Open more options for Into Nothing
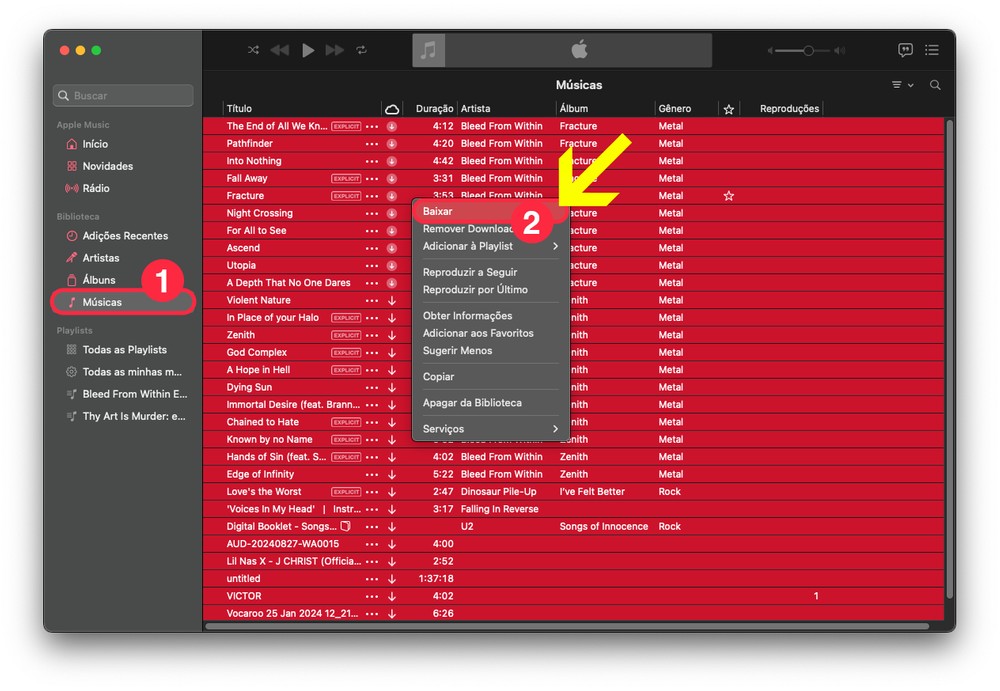The image size is (1000, 691). click(x=372, y=161)
